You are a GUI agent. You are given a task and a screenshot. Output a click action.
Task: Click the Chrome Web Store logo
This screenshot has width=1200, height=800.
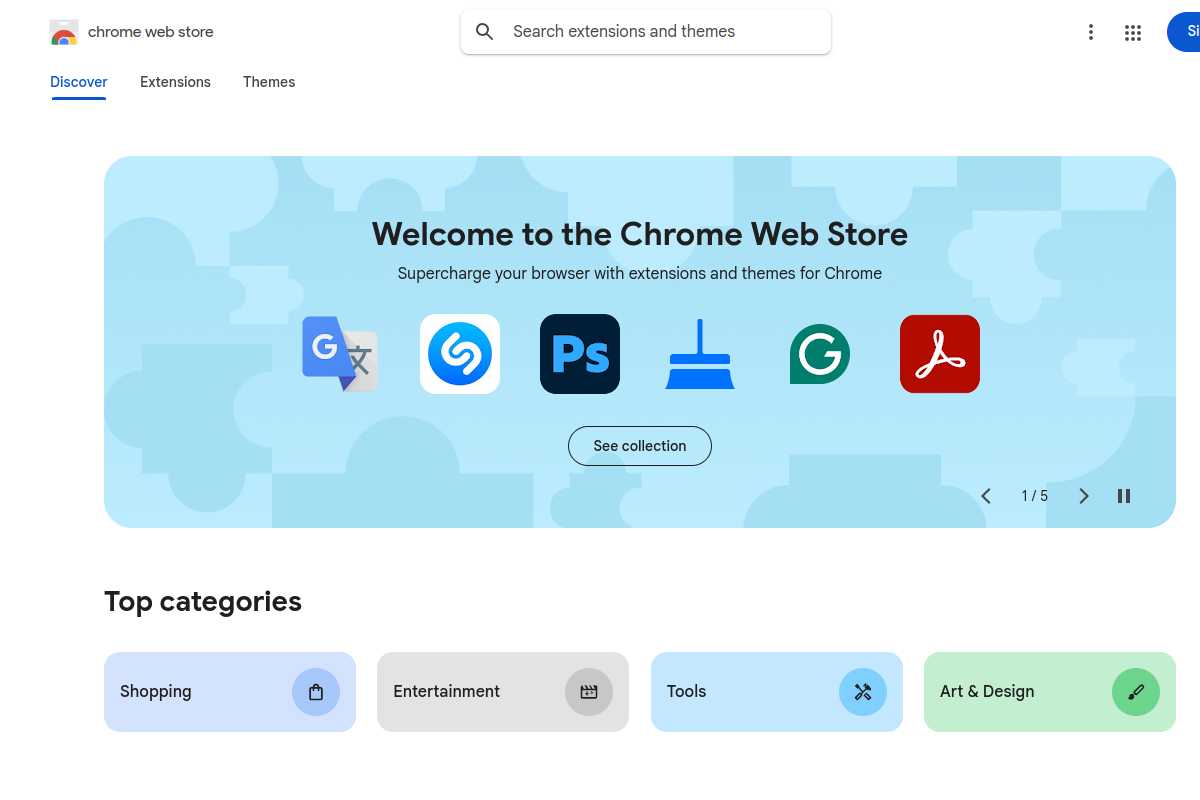click(x=64, y=33)
